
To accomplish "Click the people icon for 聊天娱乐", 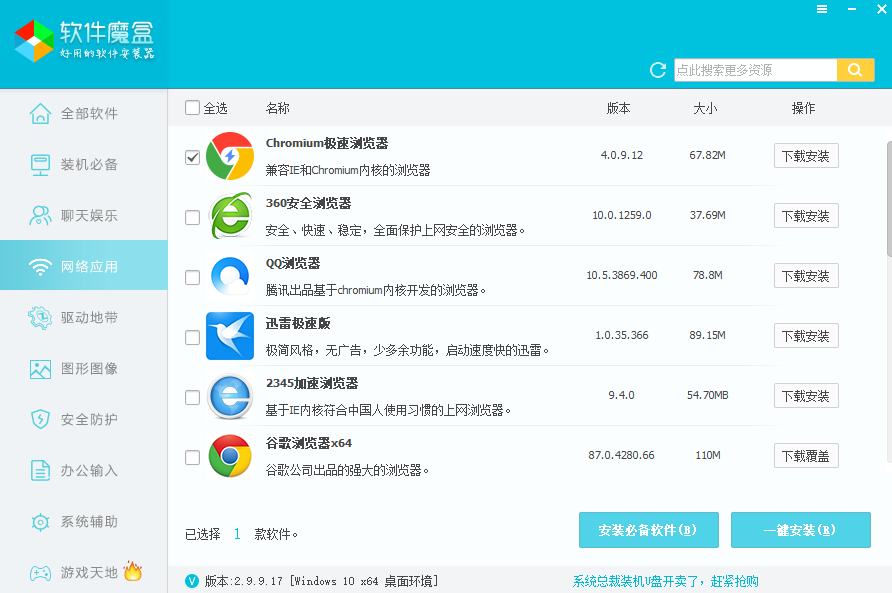I will point(40,215).
